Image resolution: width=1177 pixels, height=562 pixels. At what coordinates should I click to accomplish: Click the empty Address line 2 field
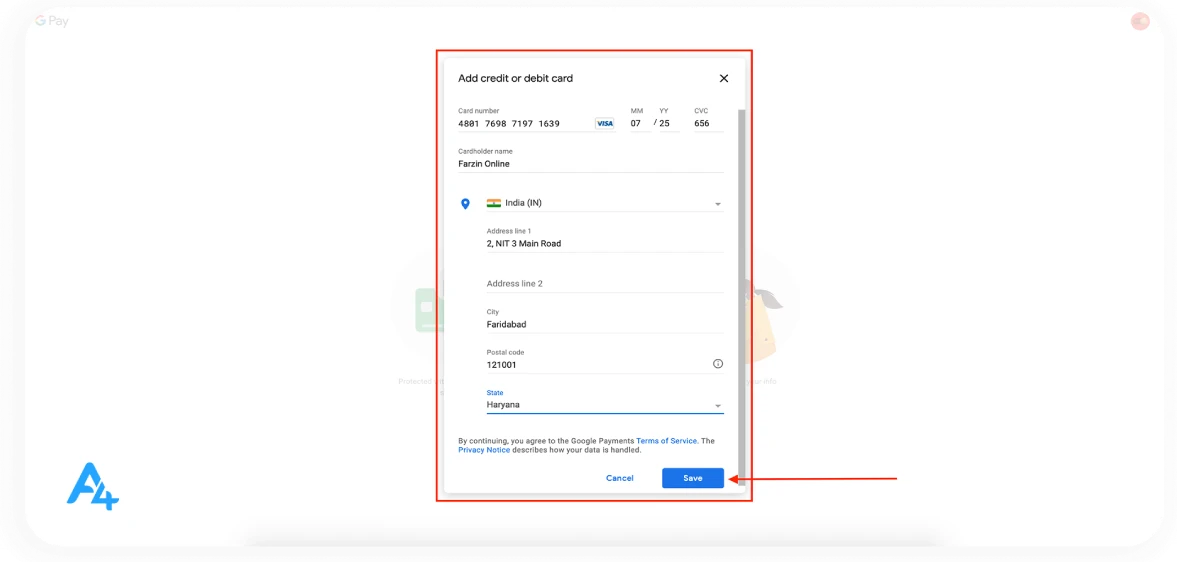coord(605,284)
